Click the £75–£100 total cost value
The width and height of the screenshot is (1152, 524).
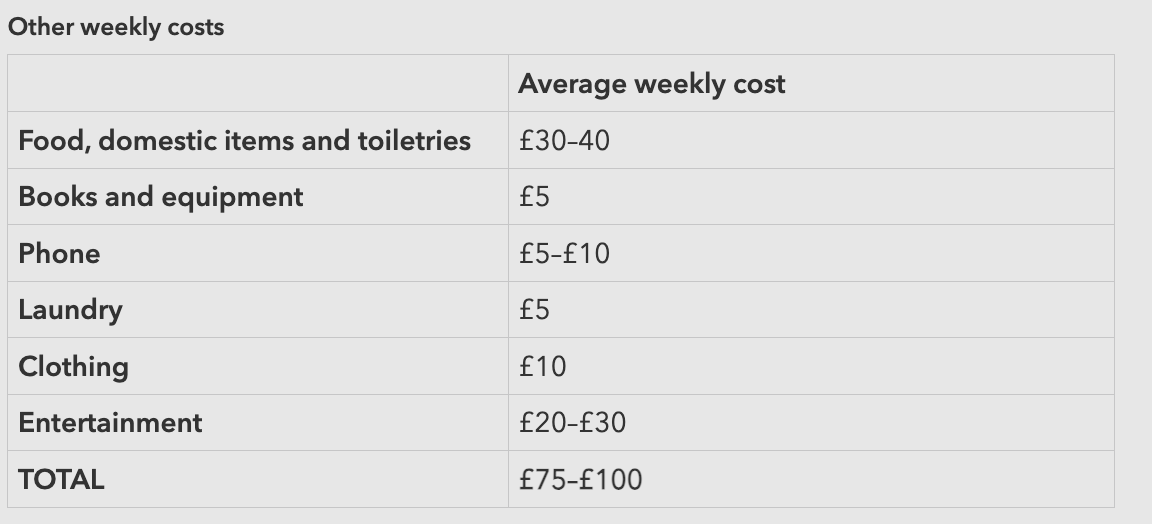pyautogui.click(x=580, y=480)
